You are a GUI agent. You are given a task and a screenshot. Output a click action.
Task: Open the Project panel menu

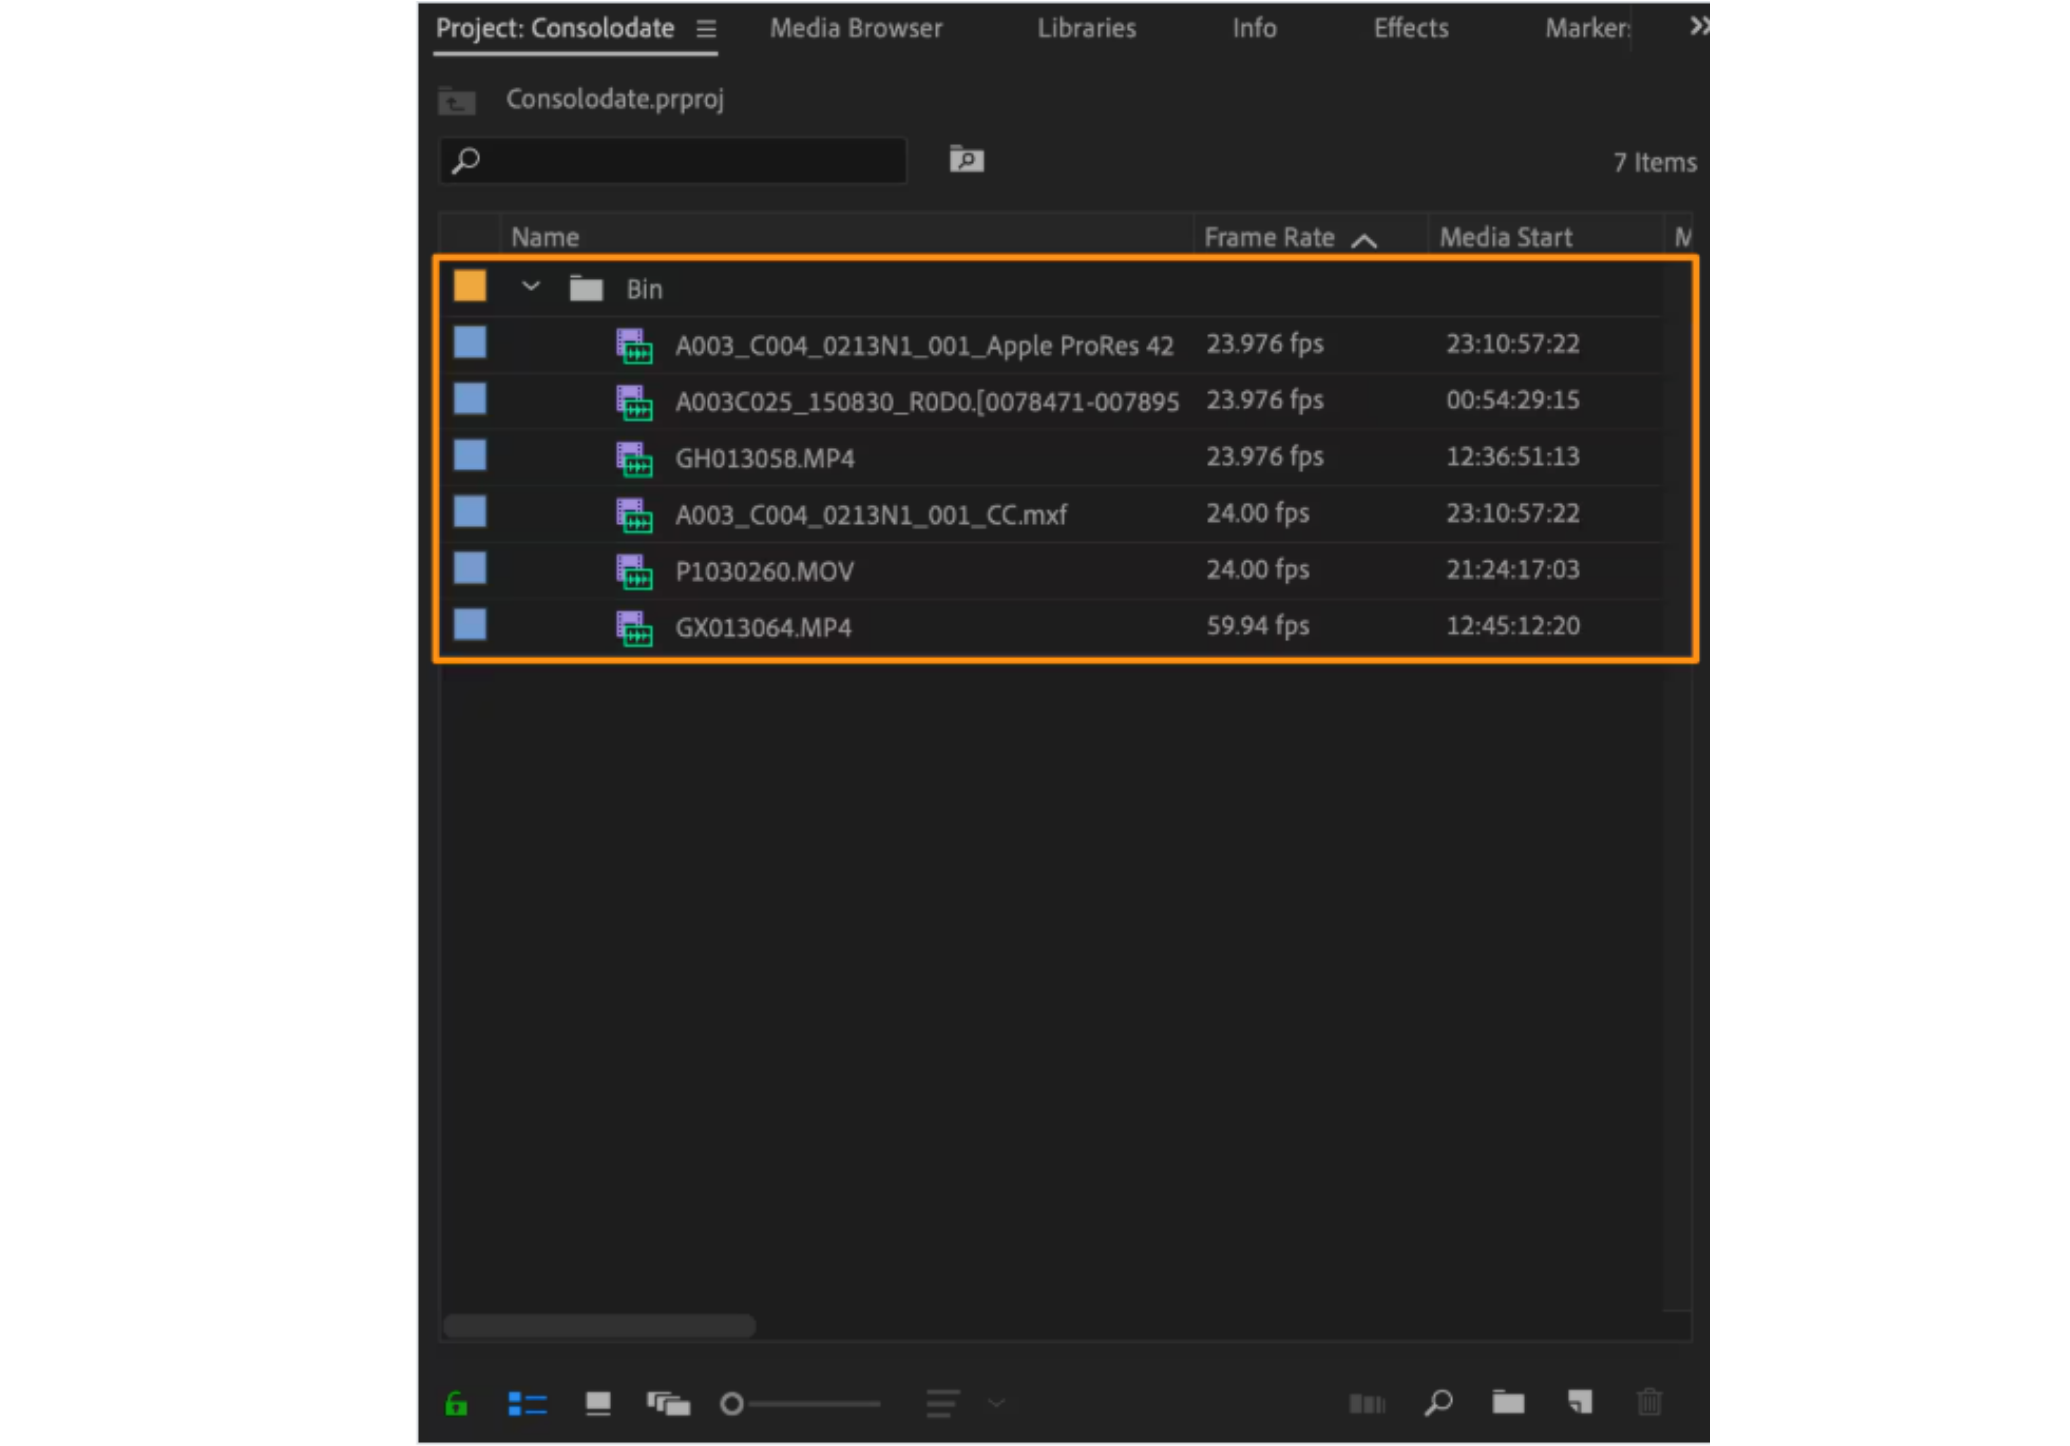coord(707,28)
